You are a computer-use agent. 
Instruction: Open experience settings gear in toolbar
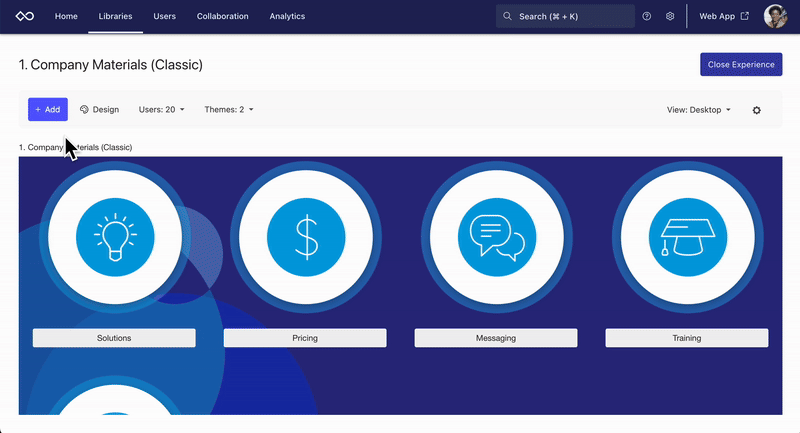pyautogui.click(x=757, y=110)
